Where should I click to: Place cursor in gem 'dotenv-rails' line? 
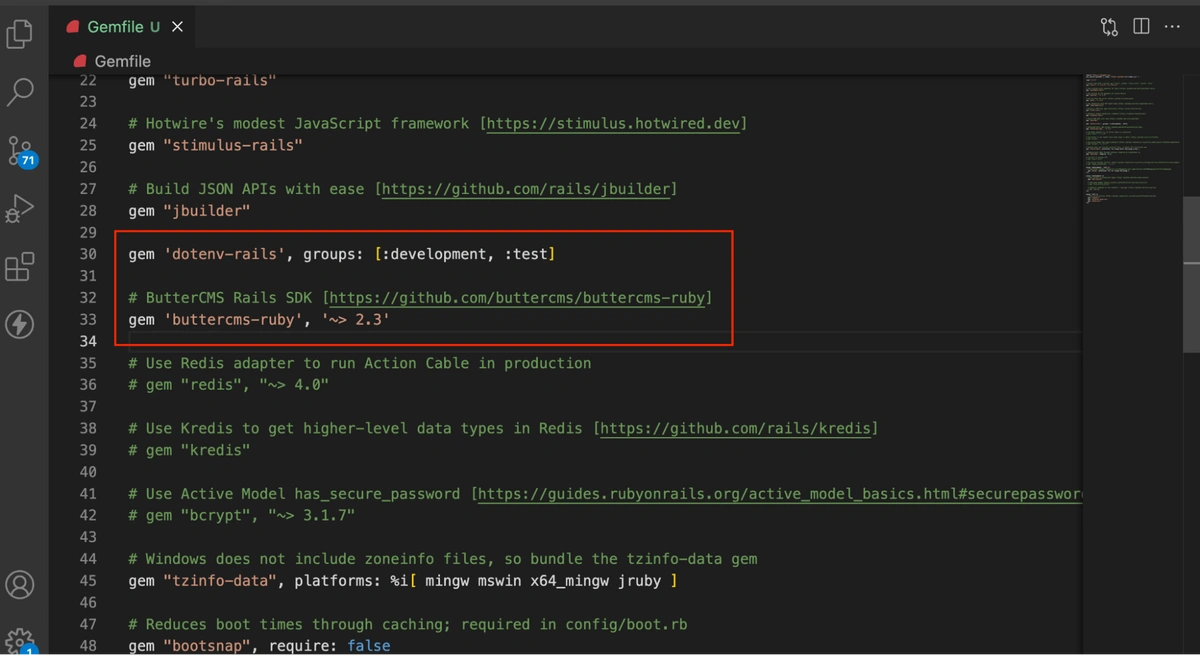(341, 254)
